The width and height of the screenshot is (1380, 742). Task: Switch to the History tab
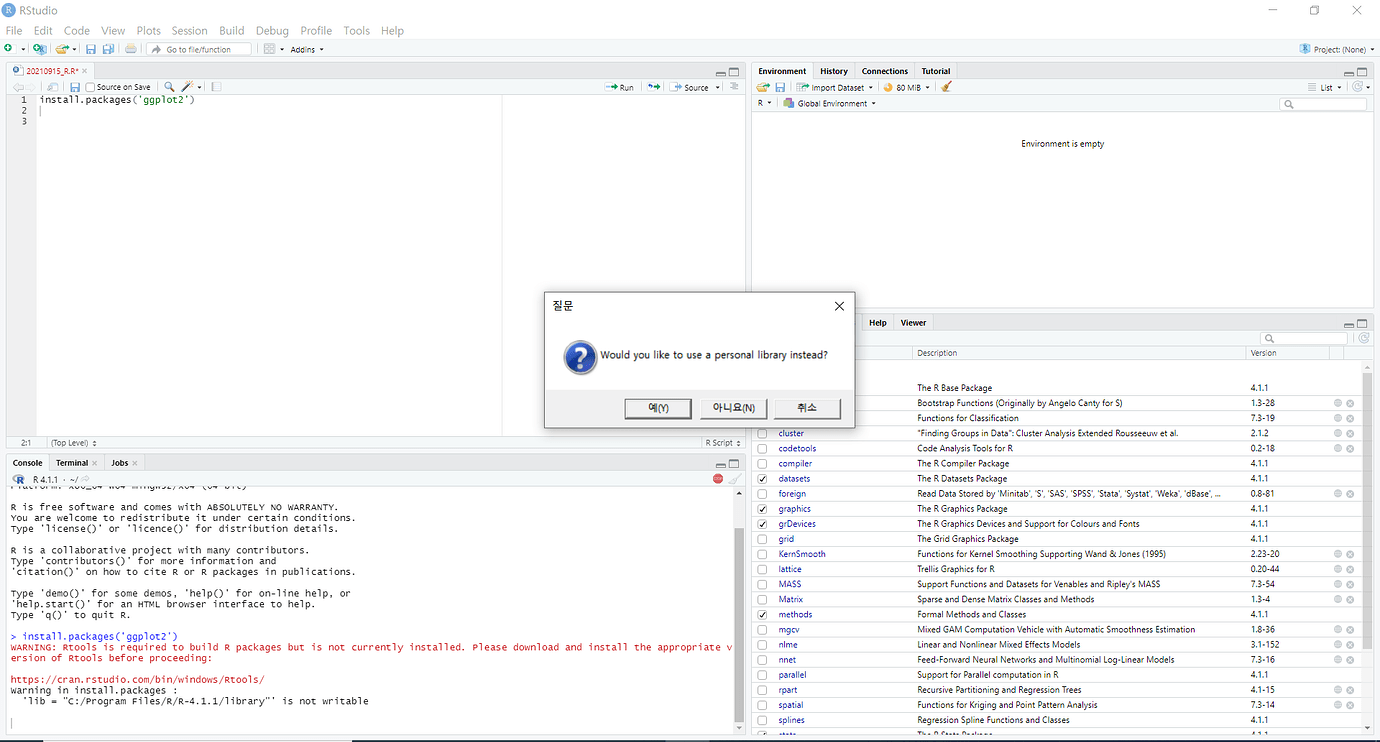coord(833,70)
